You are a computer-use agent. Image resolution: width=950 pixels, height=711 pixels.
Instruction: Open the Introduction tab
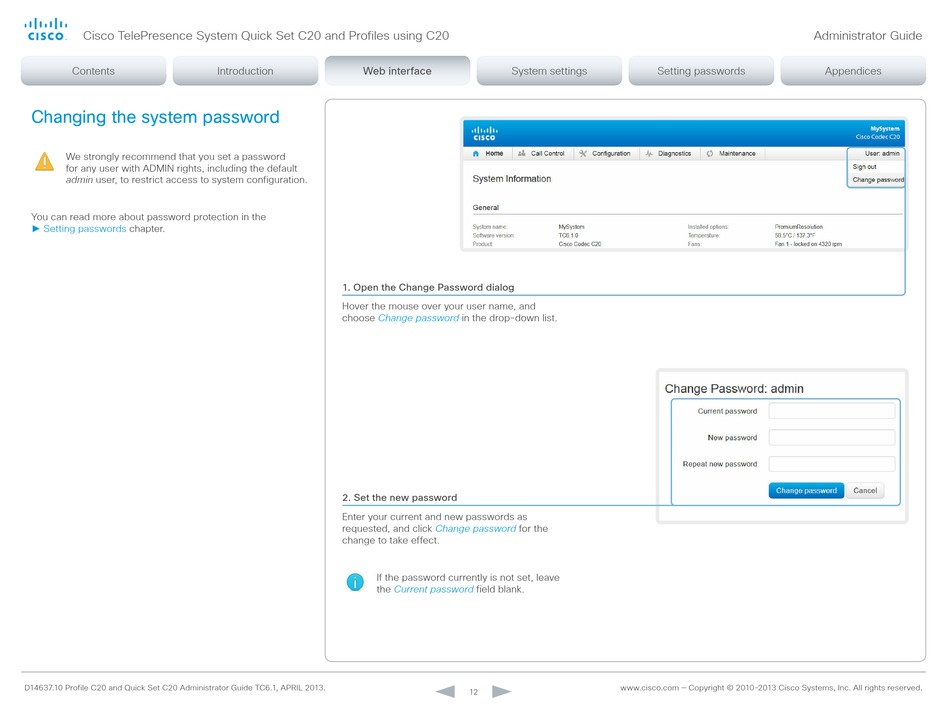click(x=245, y=71)
